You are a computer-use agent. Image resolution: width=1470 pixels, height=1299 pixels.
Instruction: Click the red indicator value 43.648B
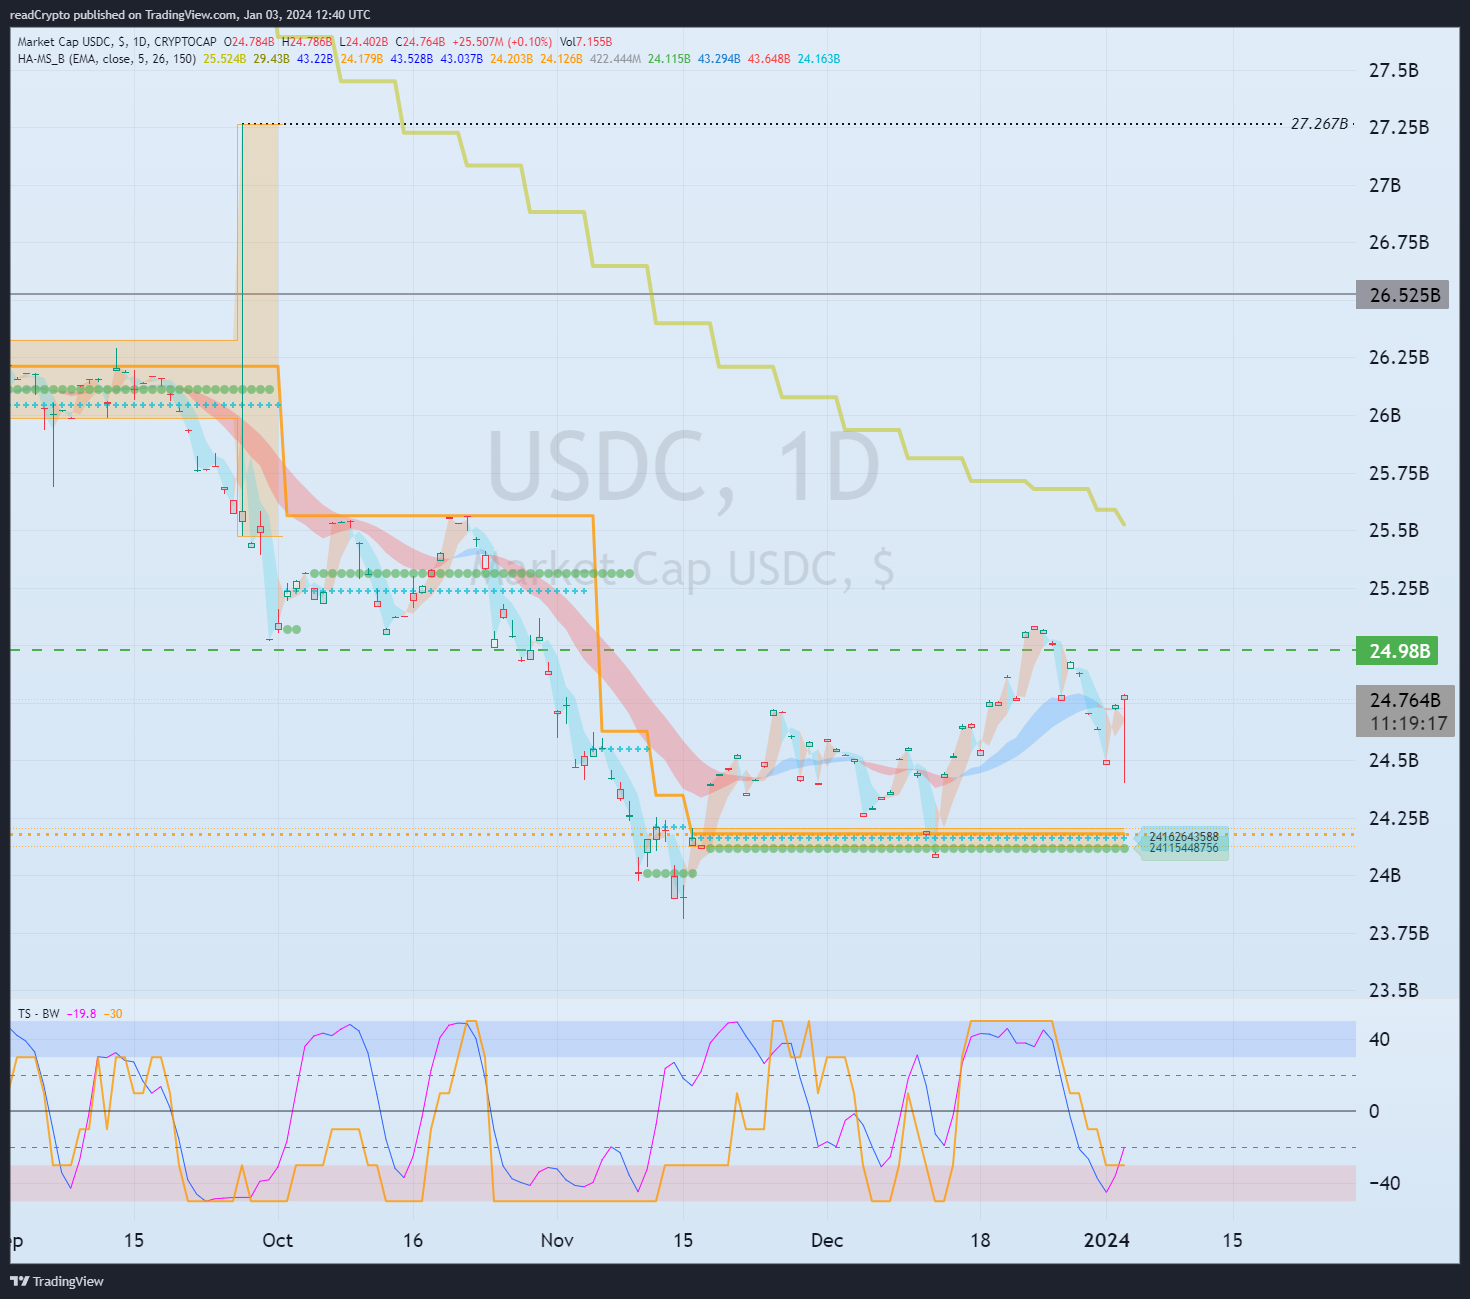click(769, 59)
